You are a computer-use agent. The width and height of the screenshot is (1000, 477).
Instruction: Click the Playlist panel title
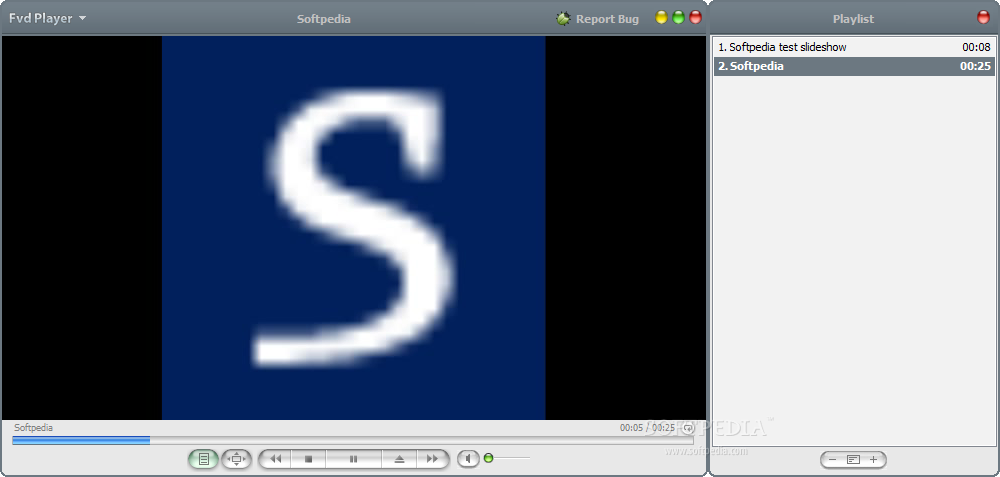pos(853,19)
